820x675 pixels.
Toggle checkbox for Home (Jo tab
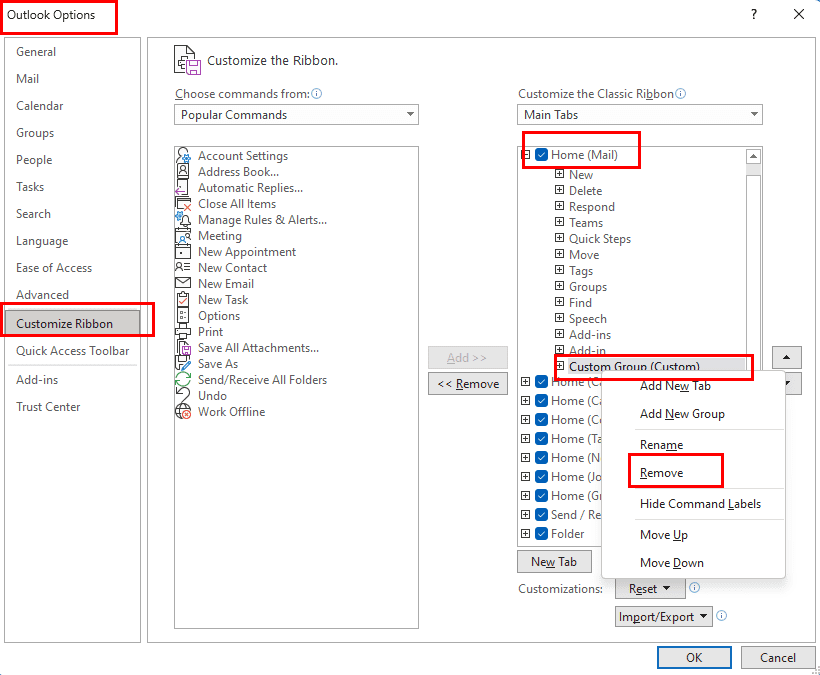[541, 477]
